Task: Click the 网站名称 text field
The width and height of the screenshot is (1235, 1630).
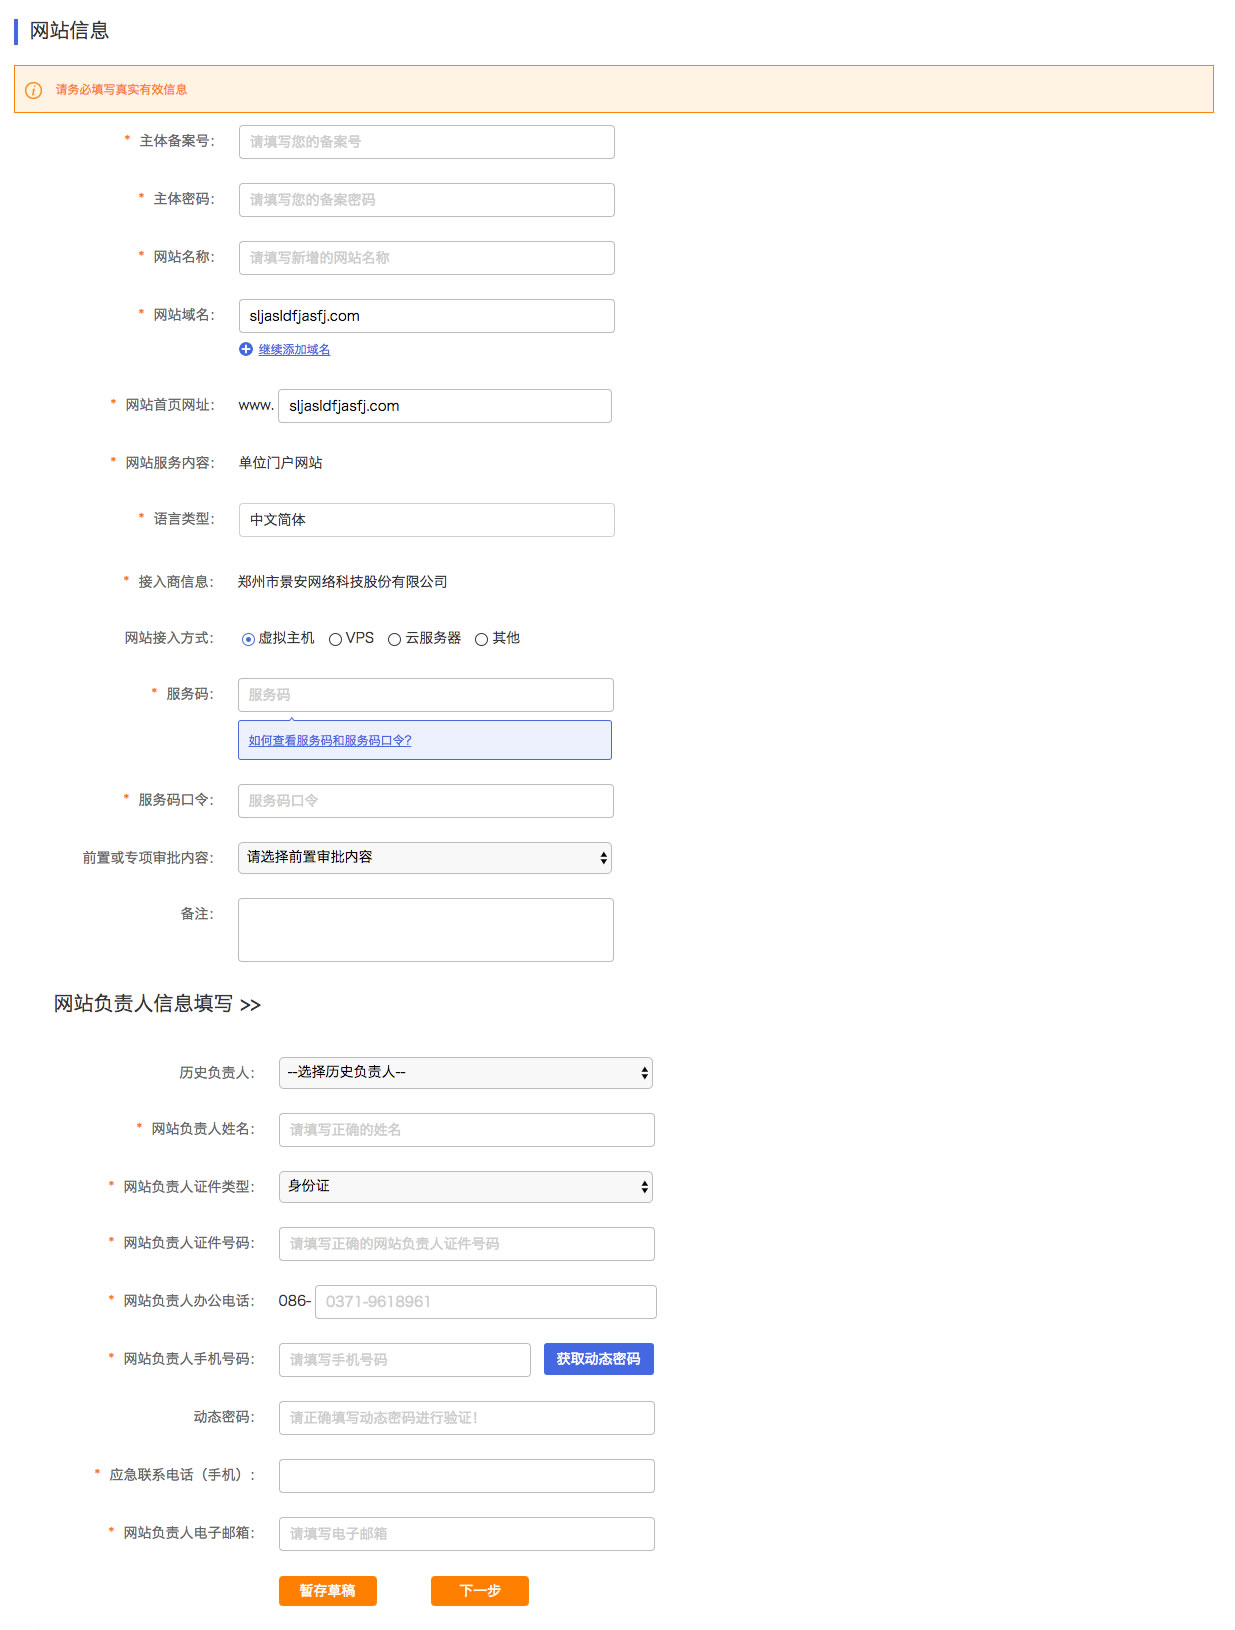Action: (x=426, y=258)
